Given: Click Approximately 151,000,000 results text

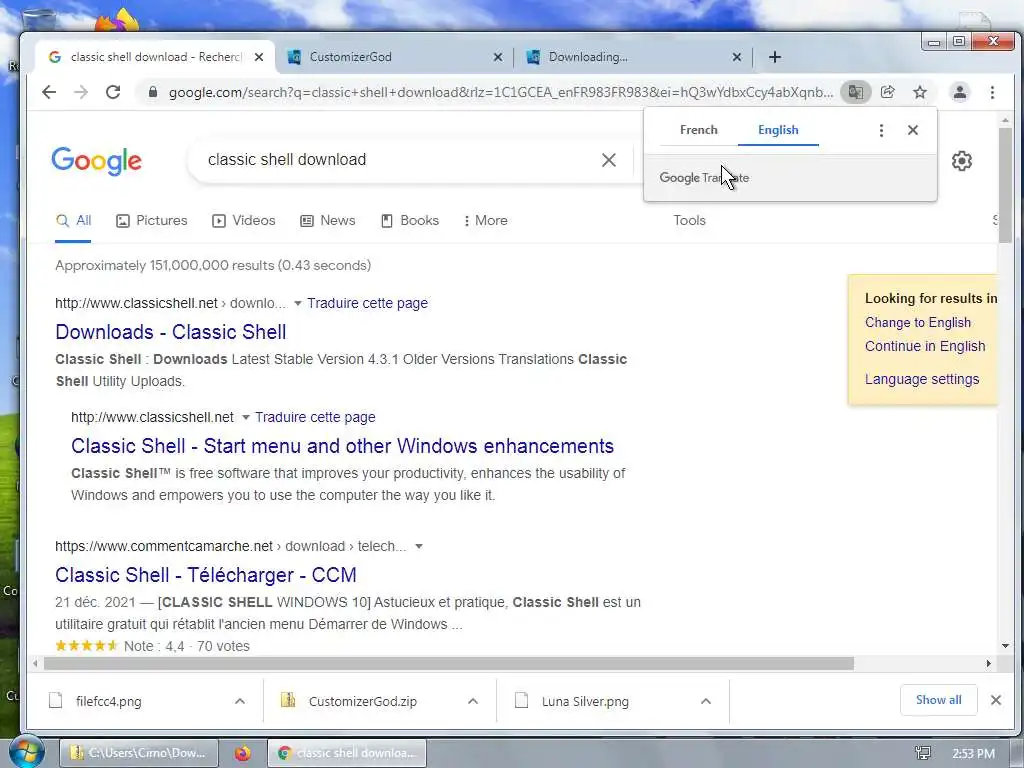Looking at the screenshot, I should click(x=213, y=266).
